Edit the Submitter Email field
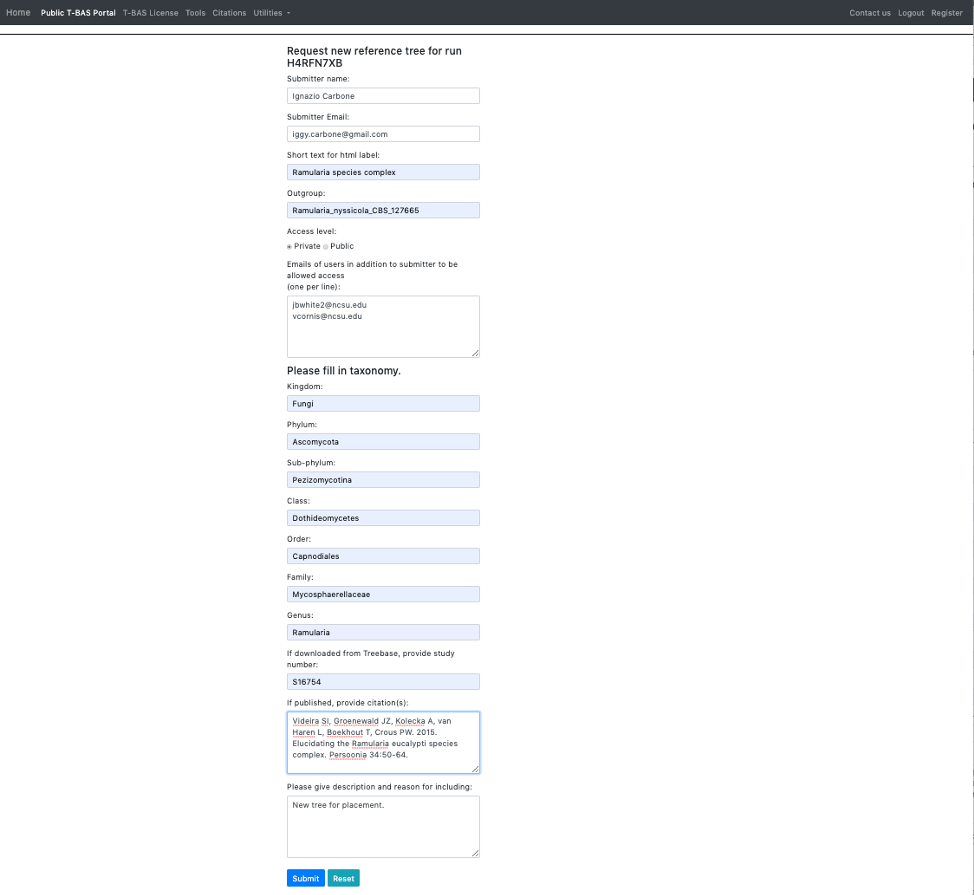The image size is (974, 895). pyautogui.click(x=383, y=134)
